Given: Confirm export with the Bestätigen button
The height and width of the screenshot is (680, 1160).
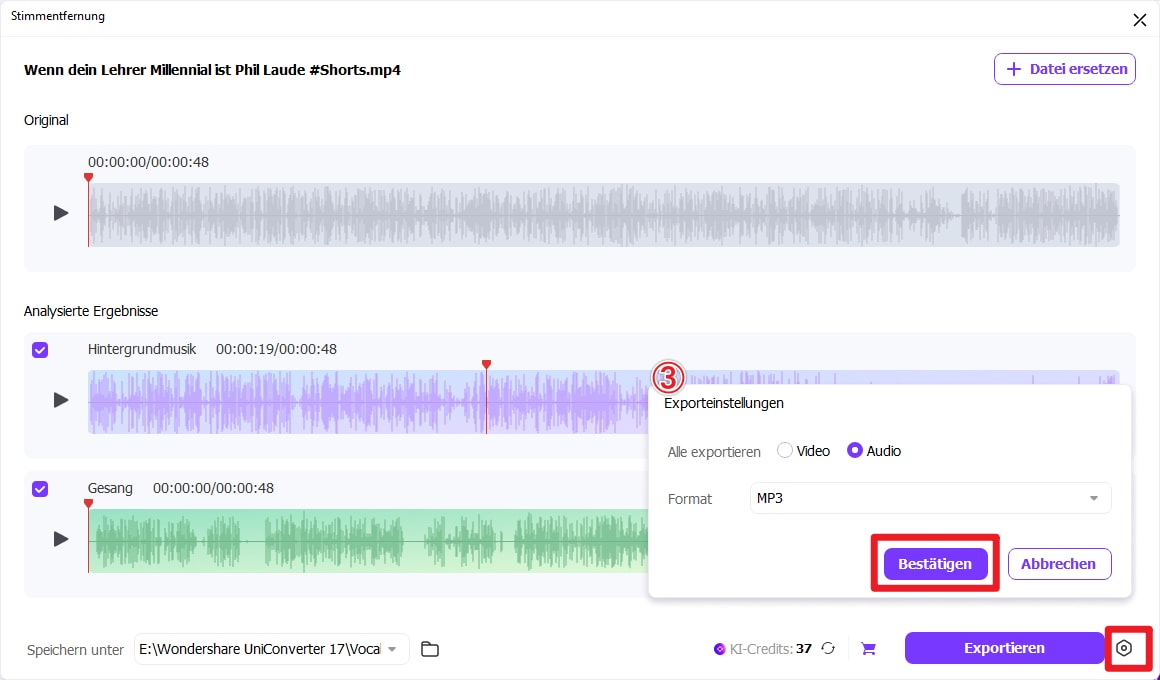Looking at the screenshot, I should point(934,563).
